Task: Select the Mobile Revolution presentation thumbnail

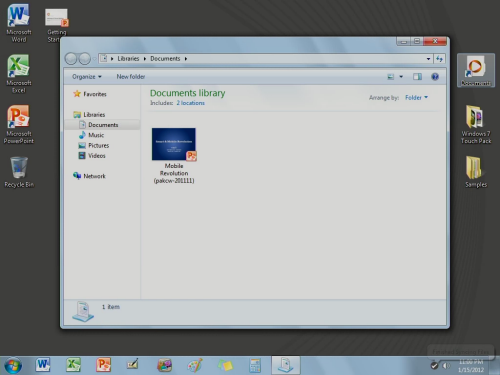Action: [174, 144]
